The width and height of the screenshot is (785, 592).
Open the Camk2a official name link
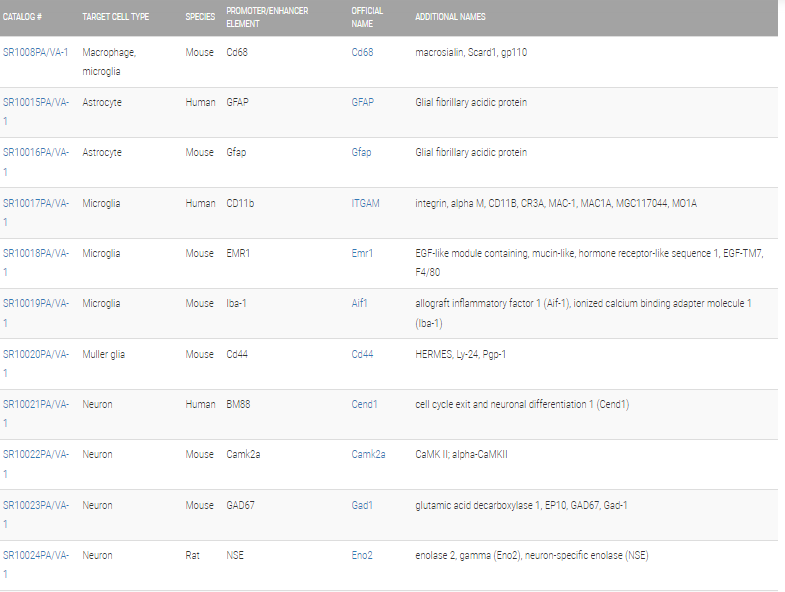point(368,455)
